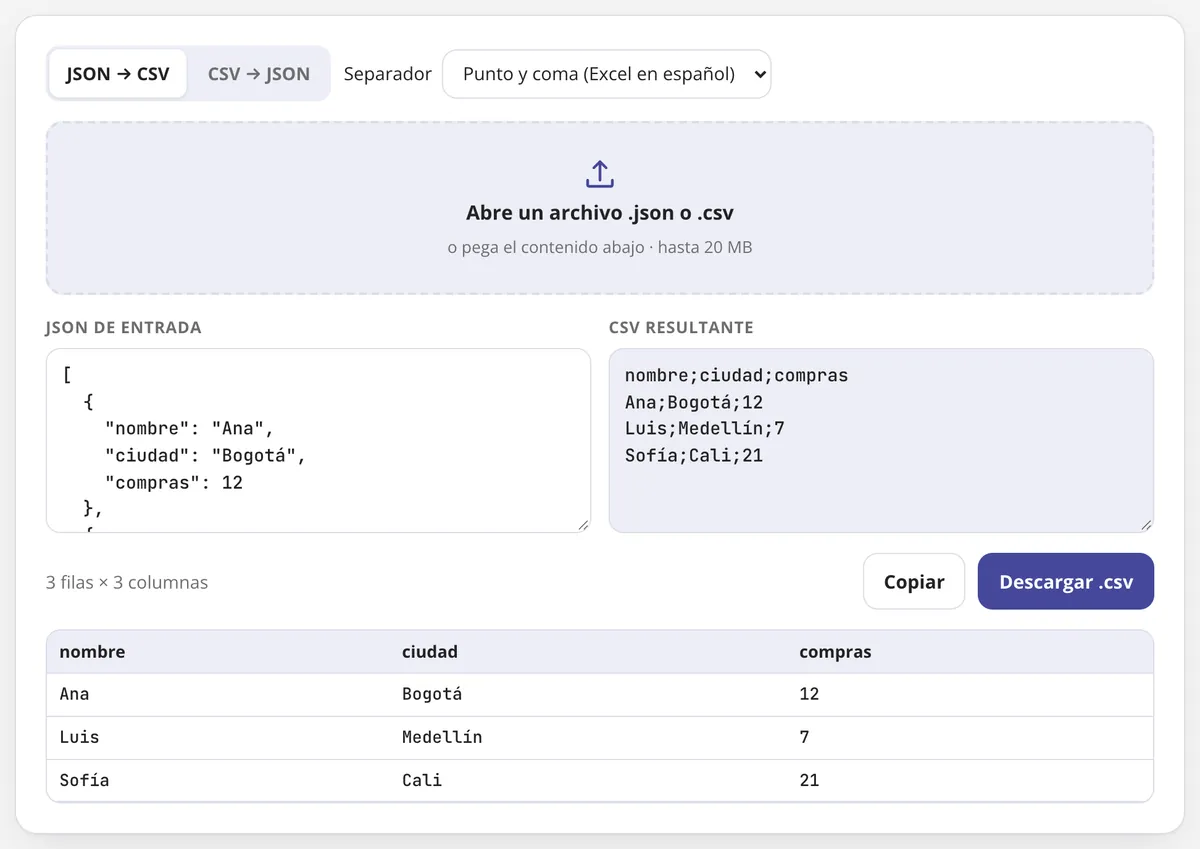
Task: Click the 'nombre;ciudad;compras' CSV line
Action: point(736,376)
